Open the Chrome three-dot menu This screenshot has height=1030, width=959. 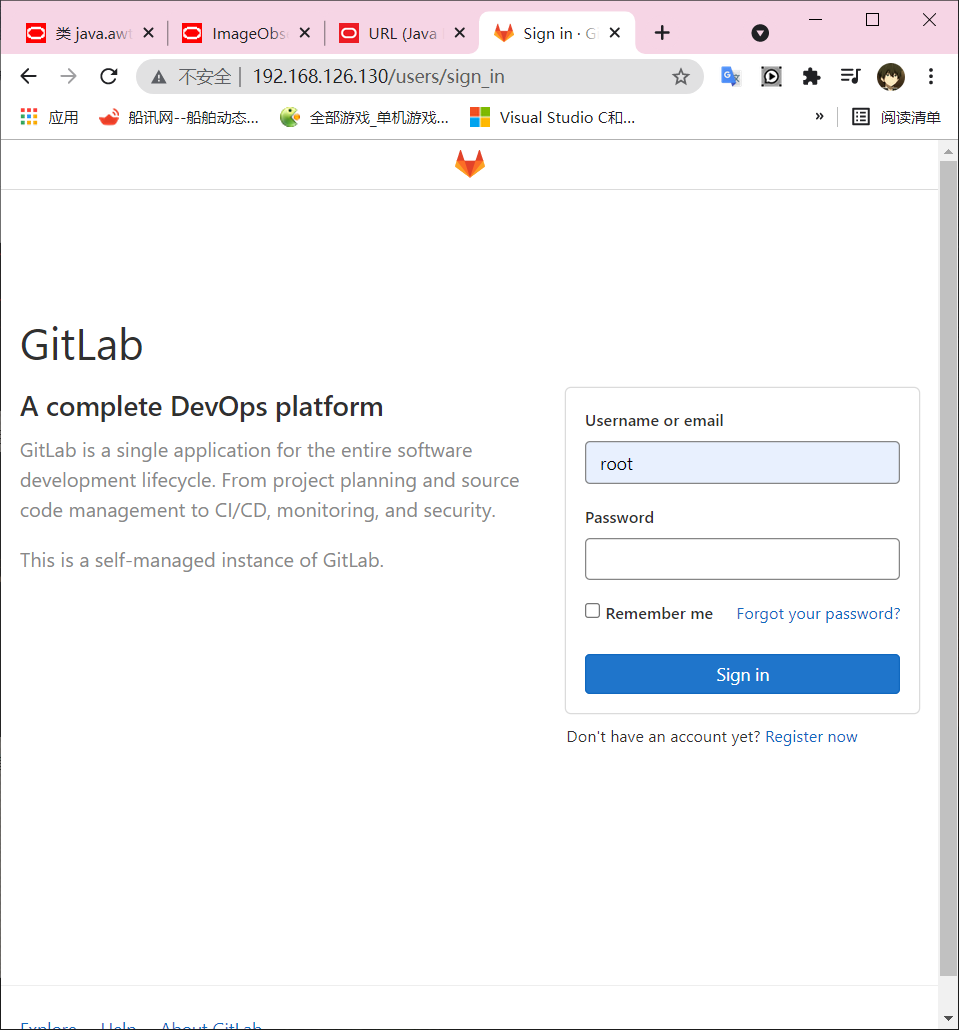(x=931, y=77)
